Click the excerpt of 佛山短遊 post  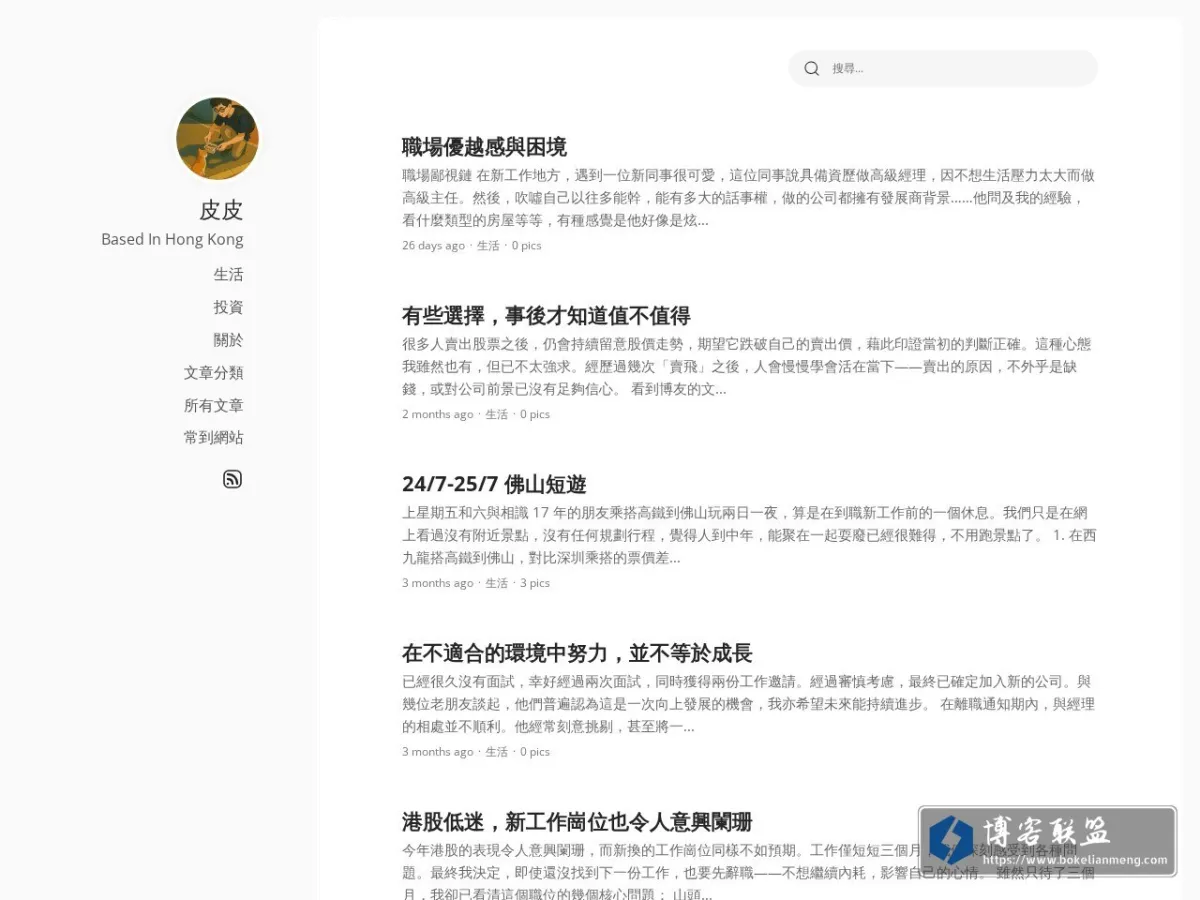tap(749, 536)
